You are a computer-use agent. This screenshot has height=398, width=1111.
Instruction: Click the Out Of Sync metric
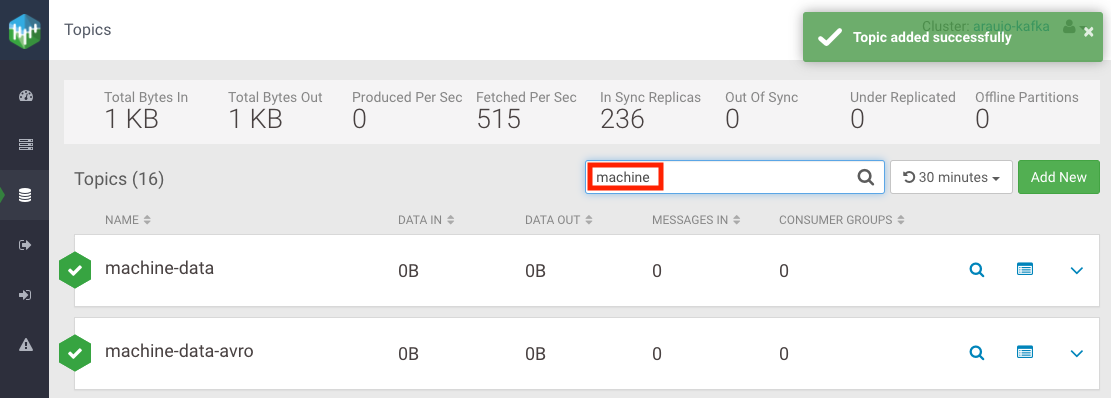tap(762, 110)
